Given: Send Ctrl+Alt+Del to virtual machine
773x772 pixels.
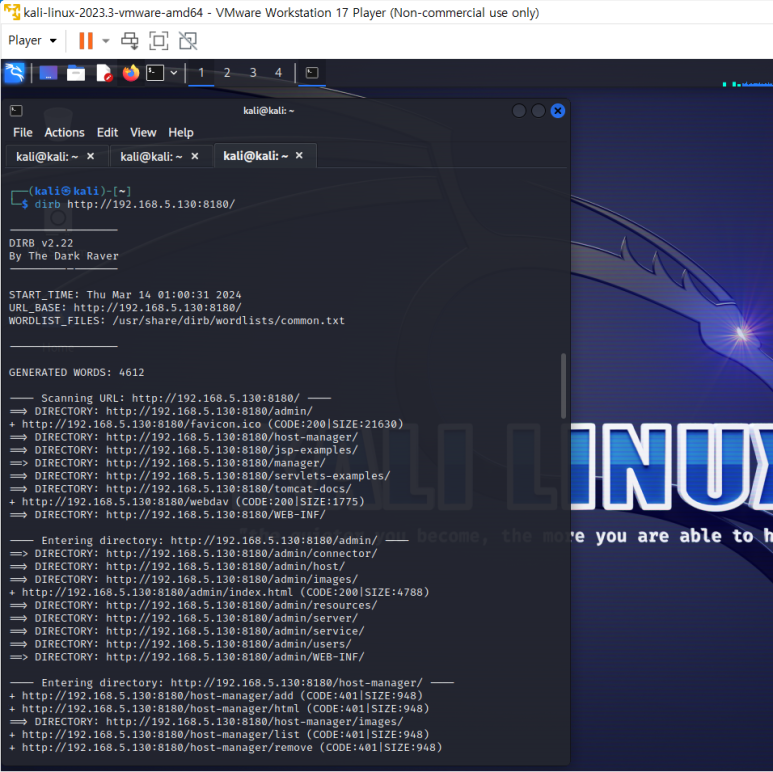Looking at the screenshot, I should [x=130, y=40].
